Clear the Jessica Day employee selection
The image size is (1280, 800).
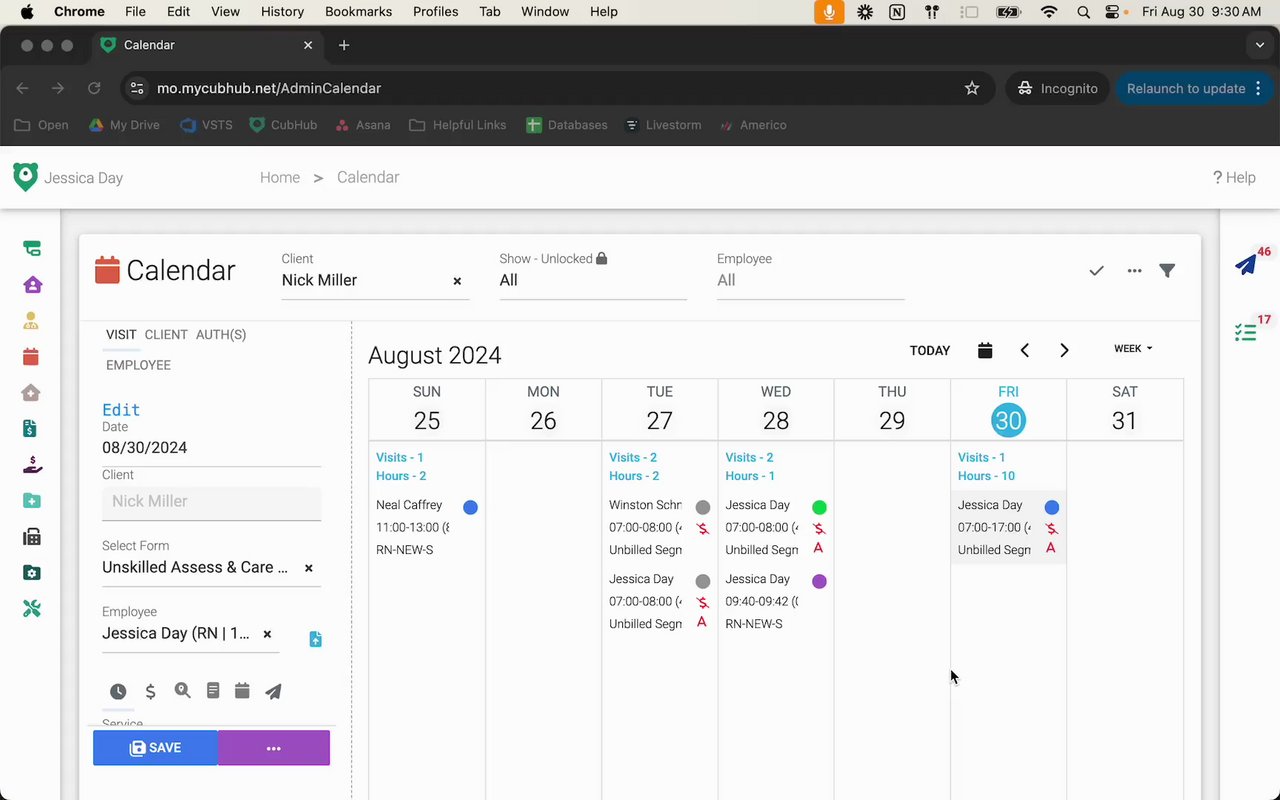267,634
